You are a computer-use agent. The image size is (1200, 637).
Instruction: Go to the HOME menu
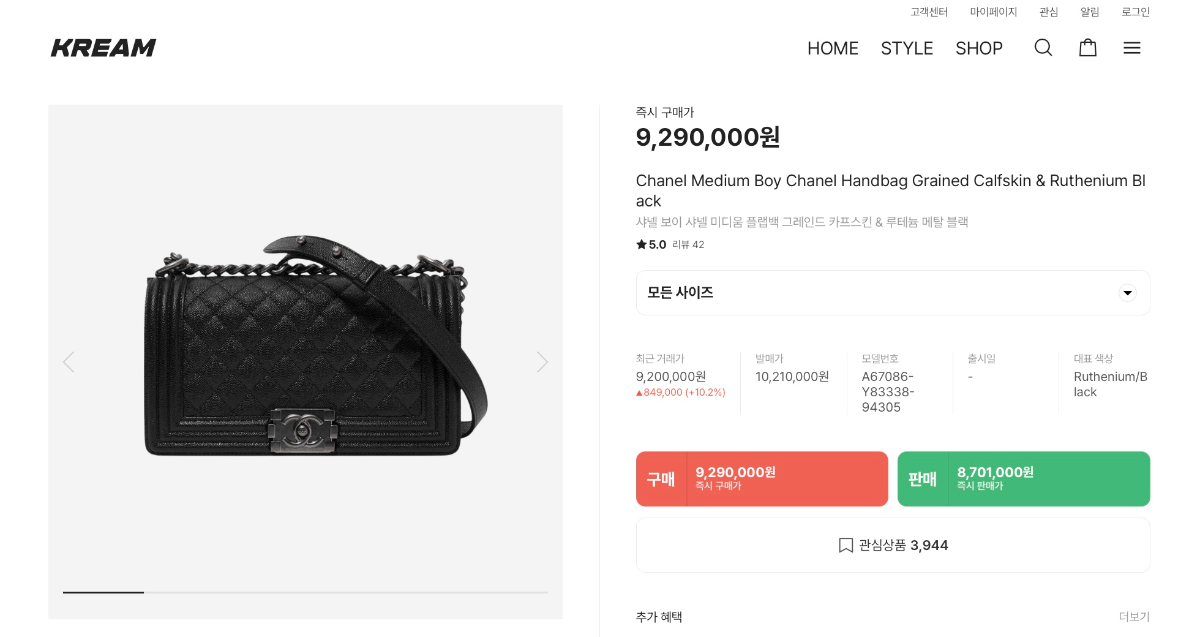(x=833, y=48)
